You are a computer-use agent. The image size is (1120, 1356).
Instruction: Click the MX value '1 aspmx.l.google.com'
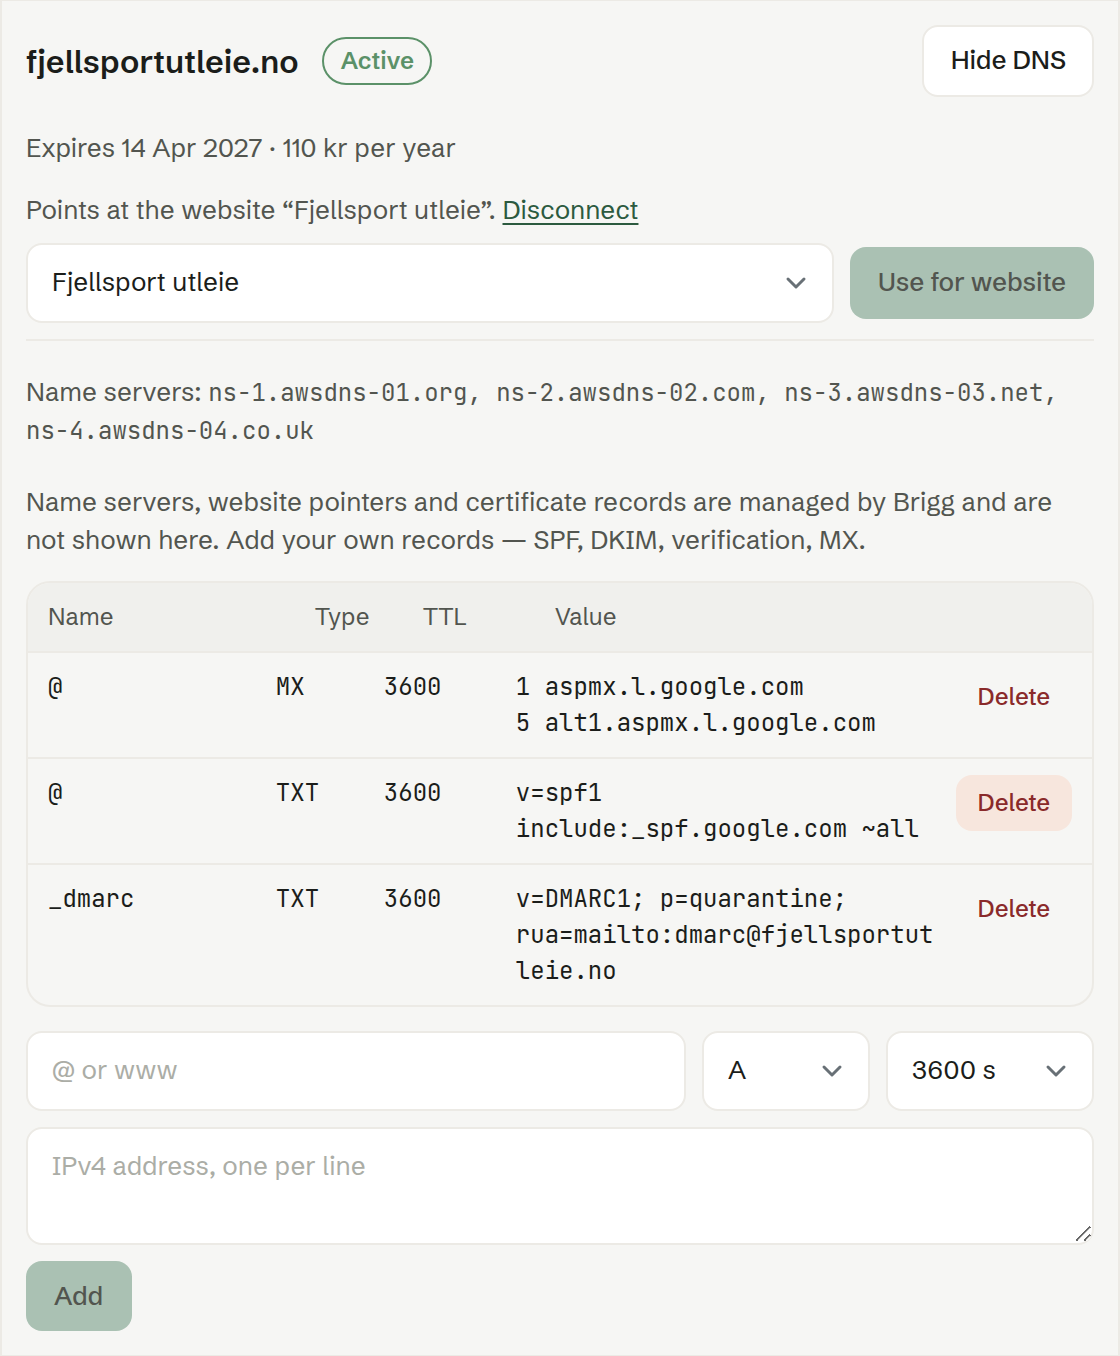660,687
